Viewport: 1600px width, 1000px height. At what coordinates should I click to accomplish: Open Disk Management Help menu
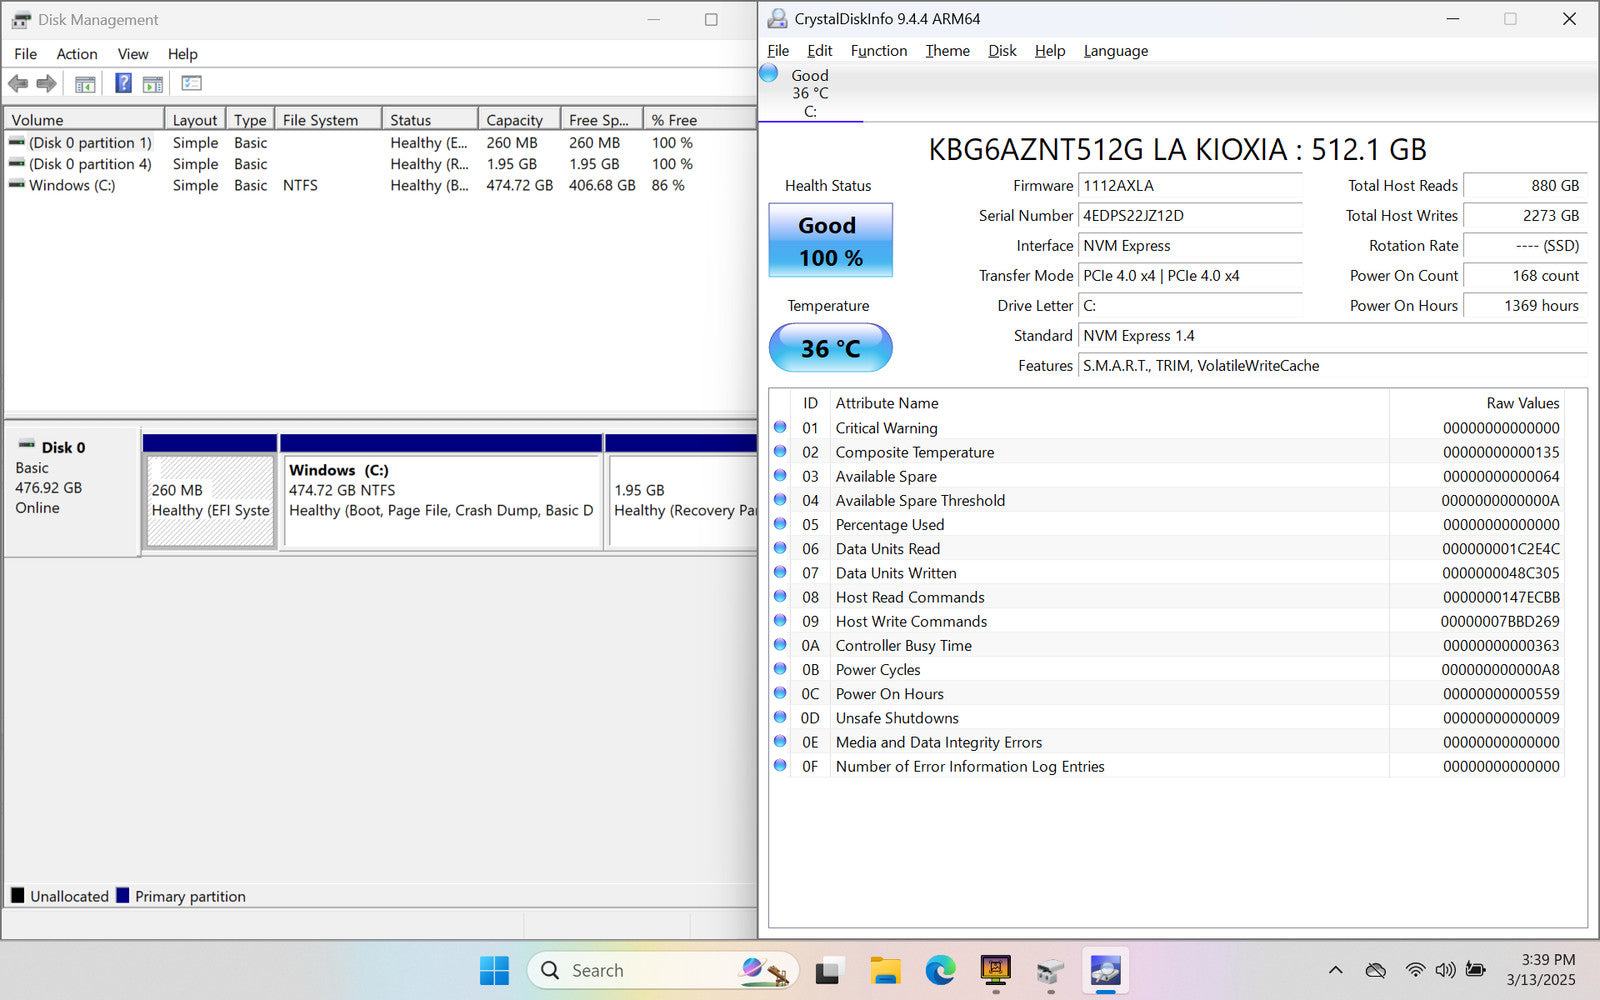pyautogui.click(x=183, y=54)
